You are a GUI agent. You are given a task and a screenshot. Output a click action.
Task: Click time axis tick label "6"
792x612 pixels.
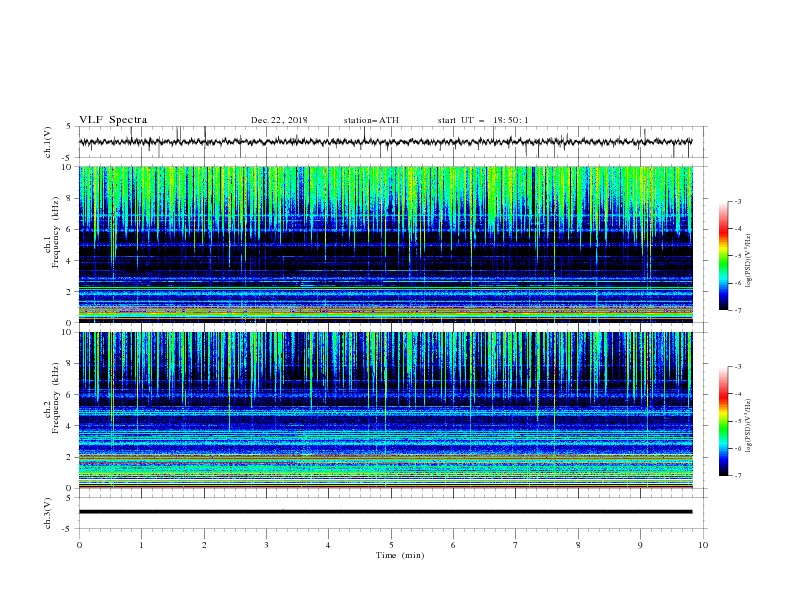click(453, 545)
